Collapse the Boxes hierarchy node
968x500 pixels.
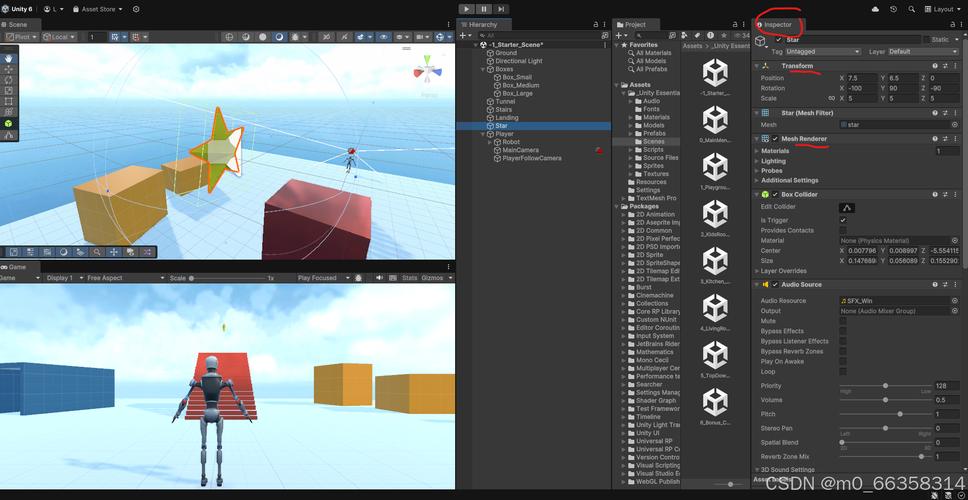pyautogui.click(x=484, y=69)
